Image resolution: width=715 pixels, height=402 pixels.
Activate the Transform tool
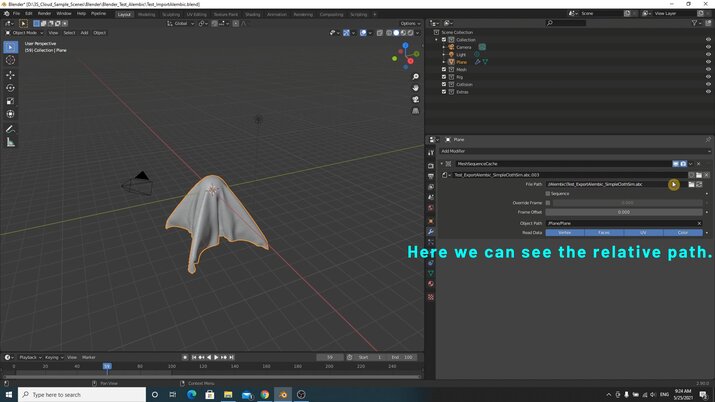(x=10, y=114)
